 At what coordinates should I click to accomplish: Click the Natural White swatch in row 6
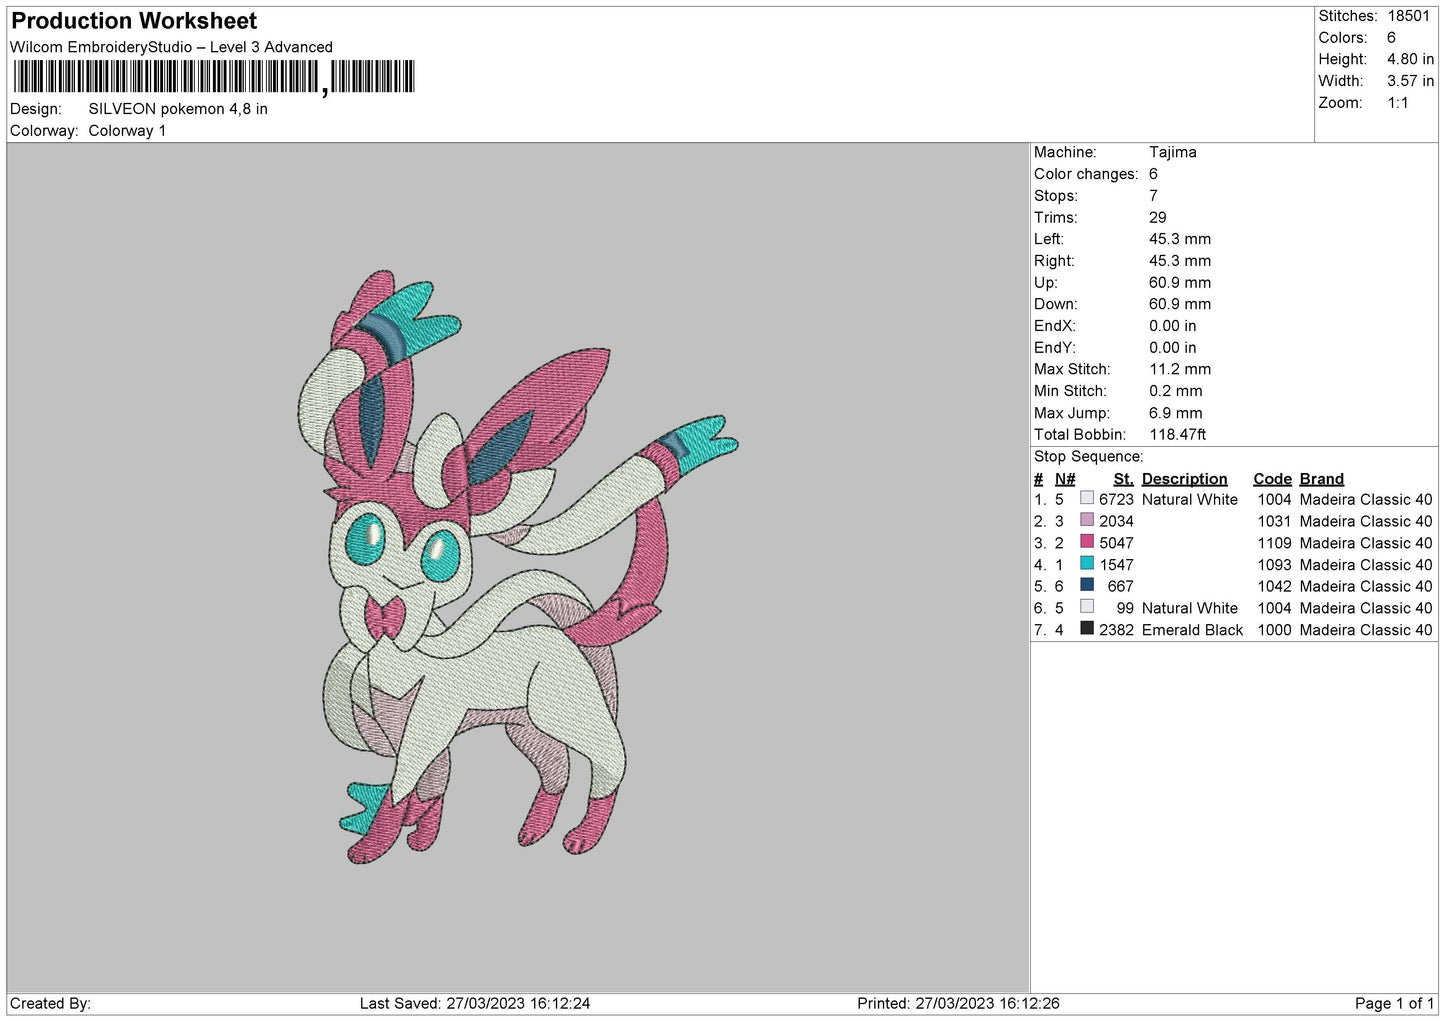1086,607
